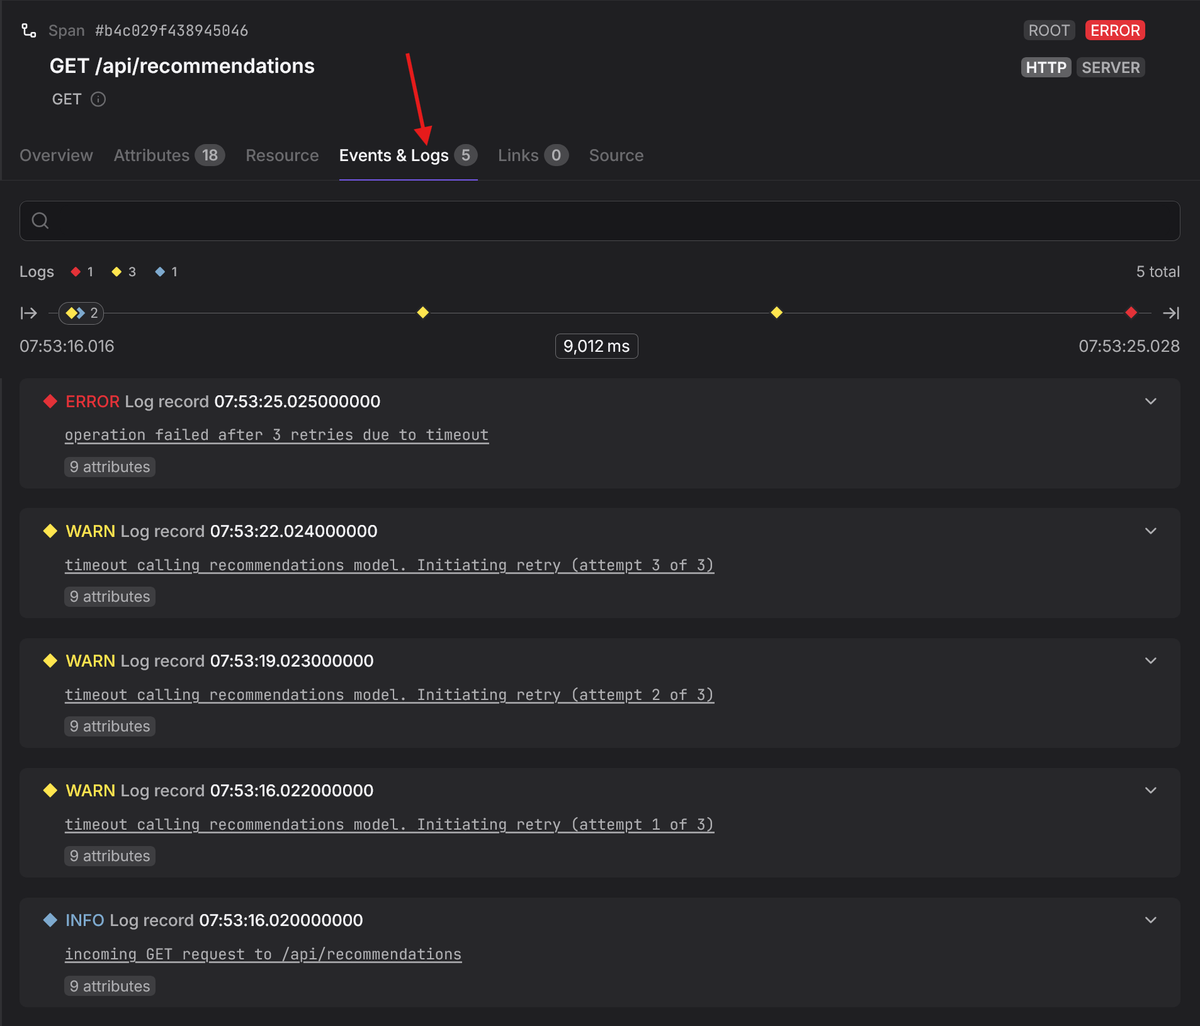The image size is (1200, 1026).
Task: Open 9 attributes of INFO log record
Action: pos(110,986)
